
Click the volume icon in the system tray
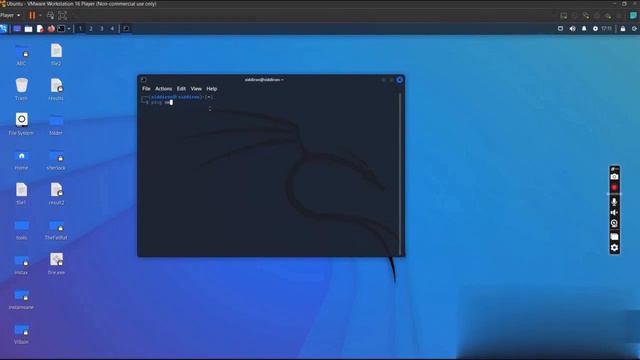(572, 29)
